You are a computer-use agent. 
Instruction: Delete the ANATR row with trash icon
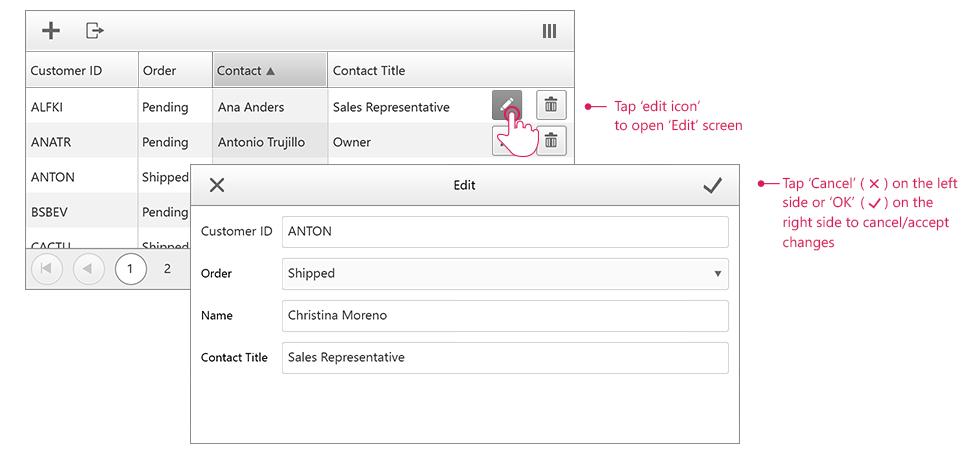pos(551,141)
